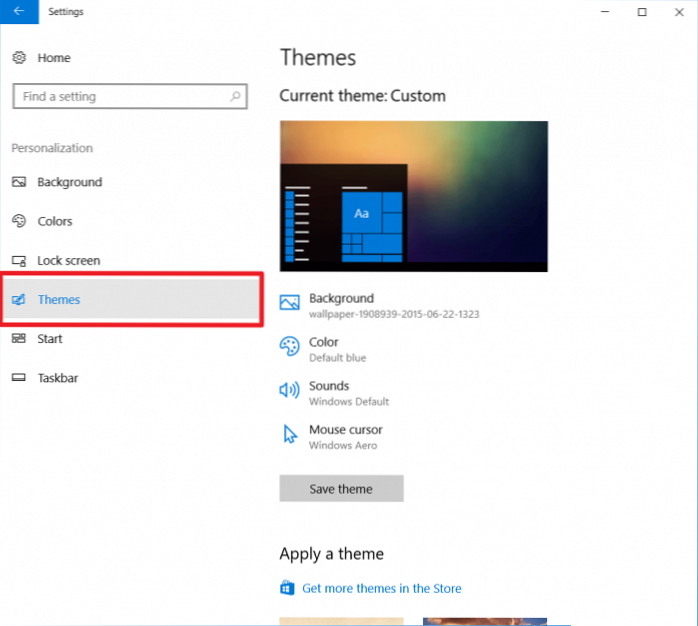Click the Home gear icon
This screenshot has height=626, width=698.
click(19, 58)
